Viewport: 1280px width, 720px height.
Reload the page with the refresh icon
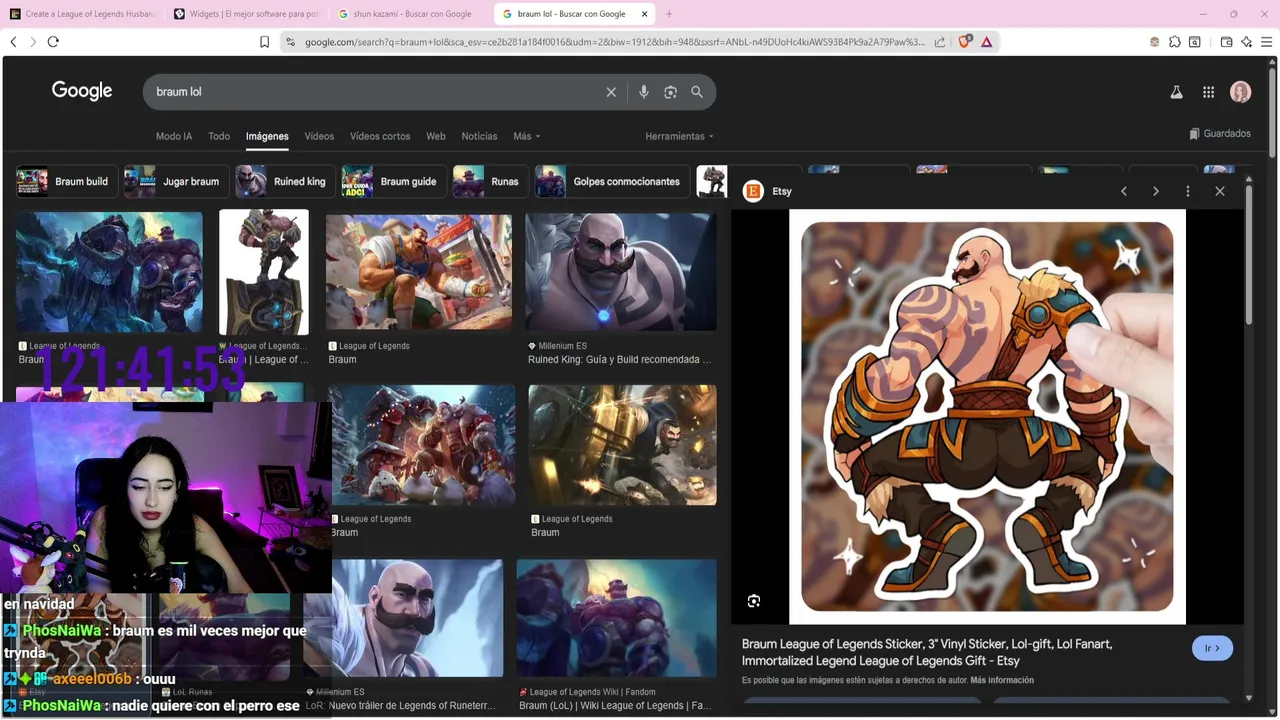click(53, 42)
